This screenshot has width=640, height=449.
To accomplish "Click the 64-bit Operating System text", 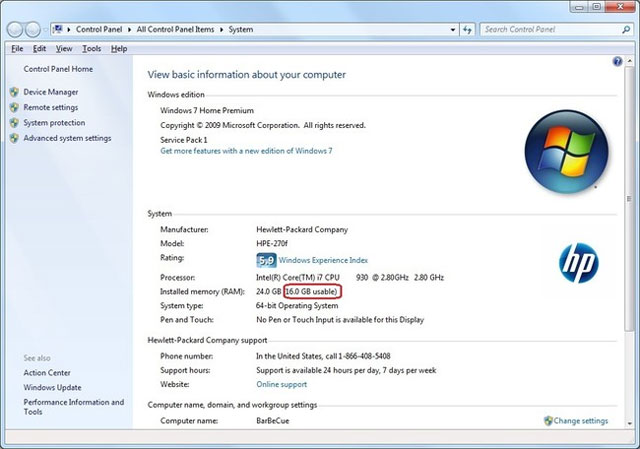I will pyautogui.click(x=297, y=306).
